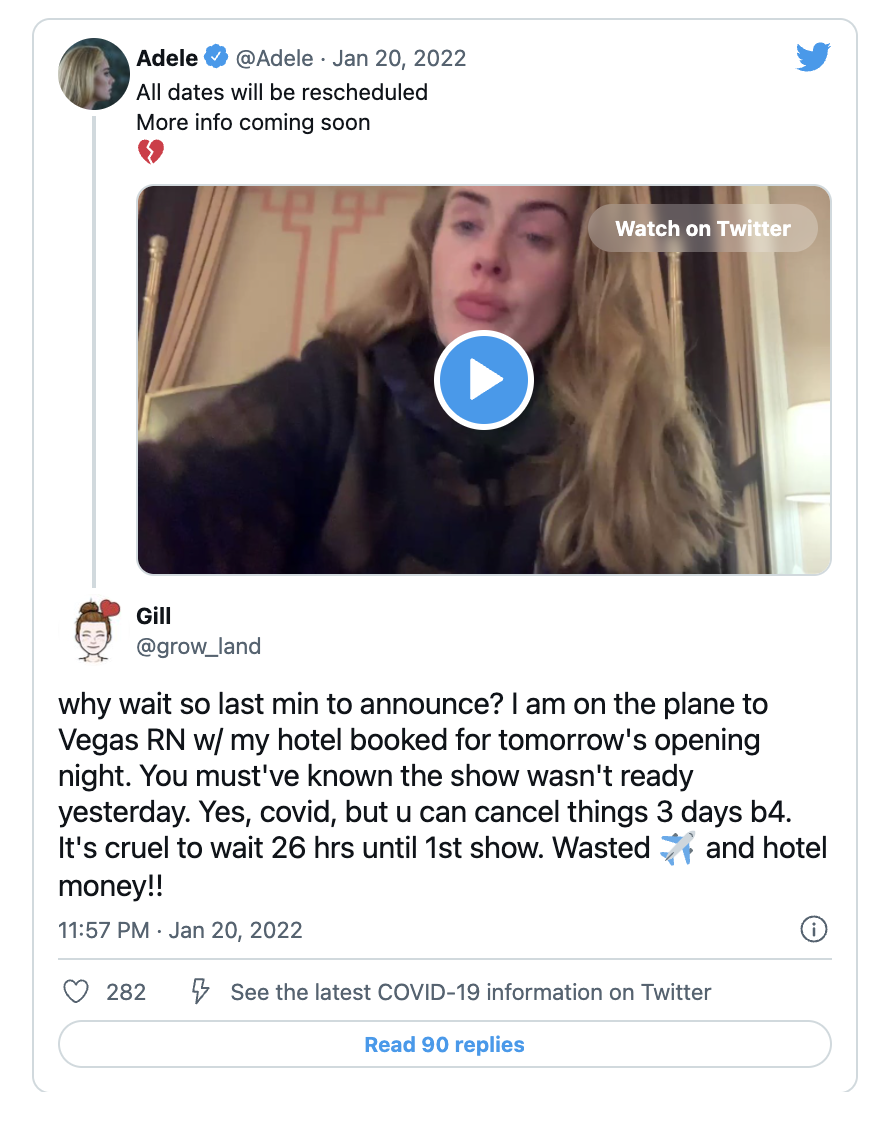882x1126 pixels.
Task: Open the latest COVID-19 information link
Action: point(470,992)
